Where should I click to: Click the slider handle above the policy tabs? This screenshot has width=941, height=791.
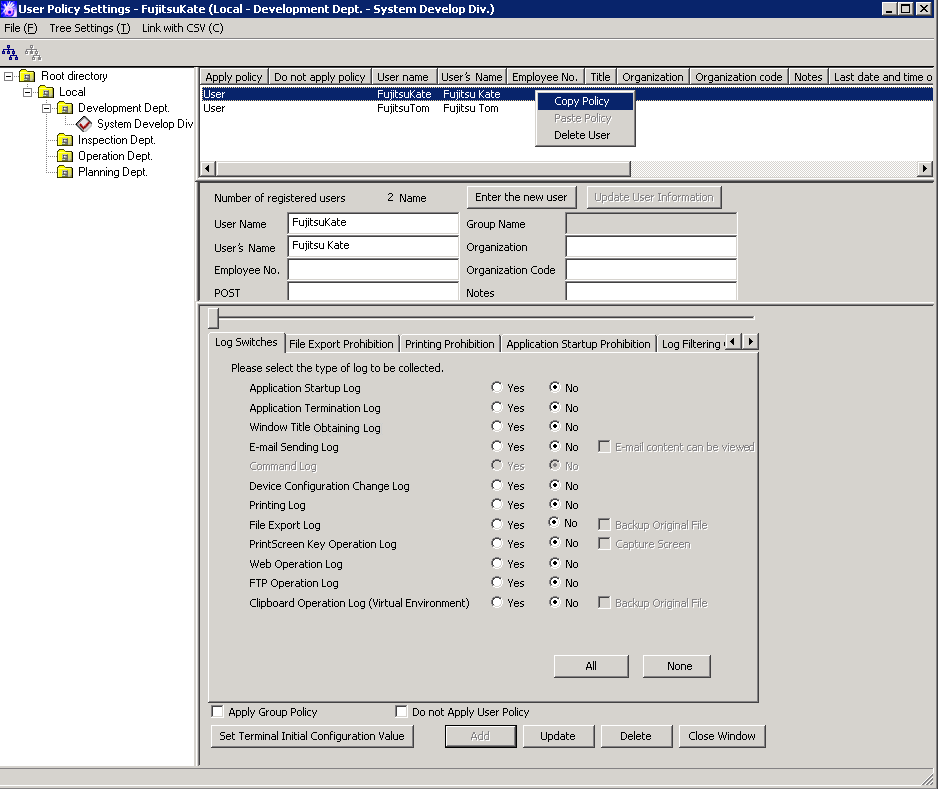click(x=213, y=318)
